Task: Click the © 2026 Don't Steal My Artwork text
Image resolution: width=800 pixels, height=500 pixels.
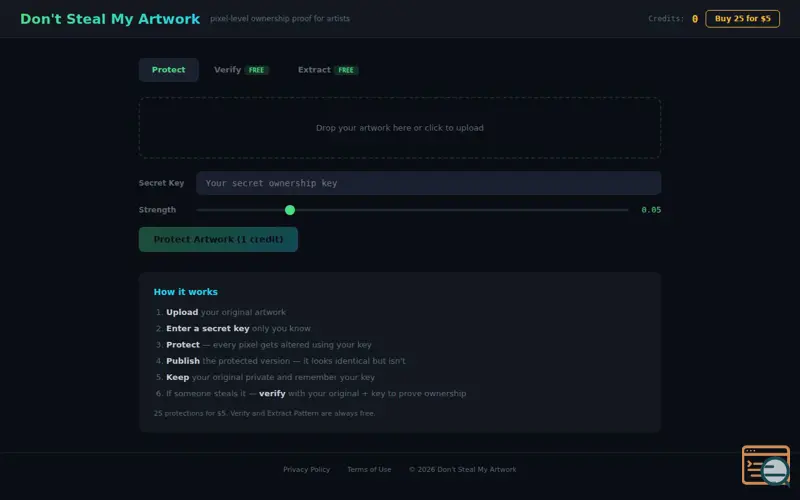Action: pos(463,469)
